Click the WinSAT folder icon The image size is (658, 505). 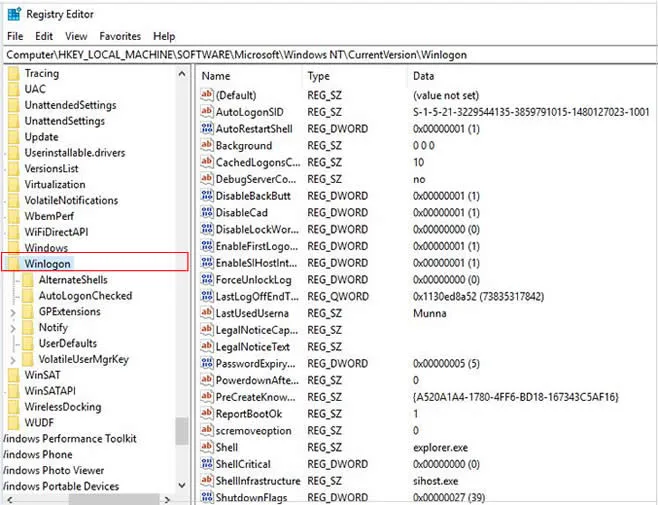point(13,375)
